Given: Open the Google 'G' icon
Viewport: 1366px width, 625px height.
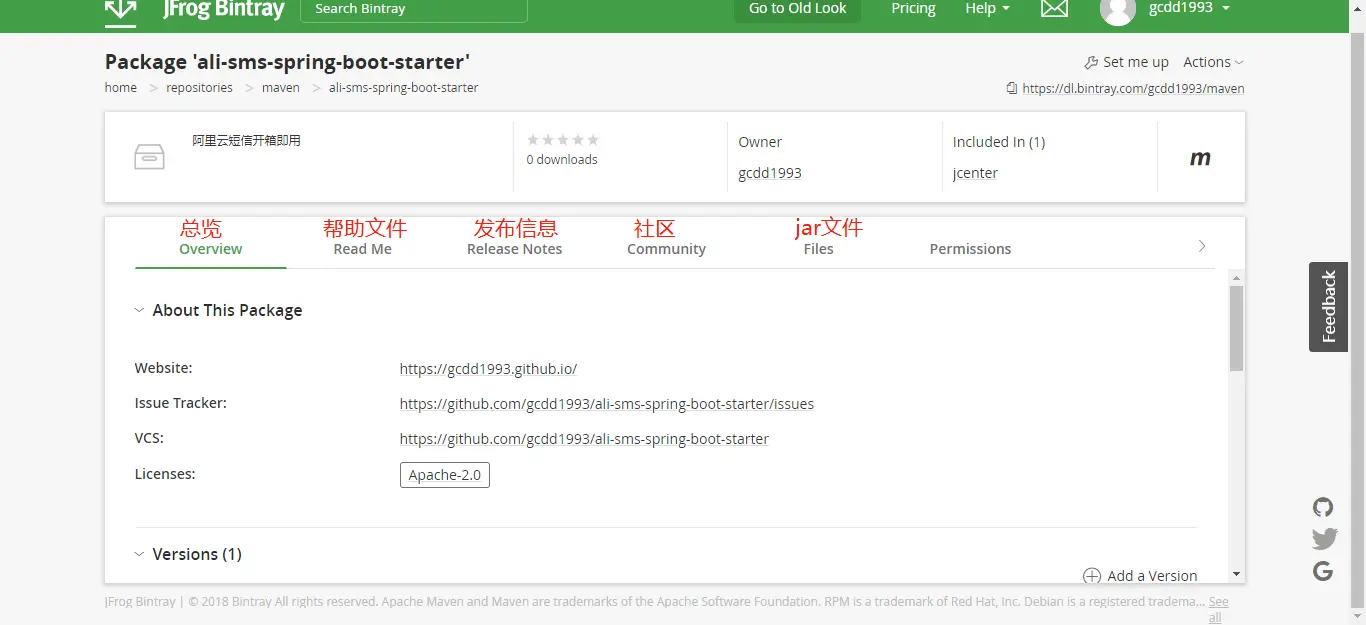Looking at the screenshot, I should [x=1323, y=572].
